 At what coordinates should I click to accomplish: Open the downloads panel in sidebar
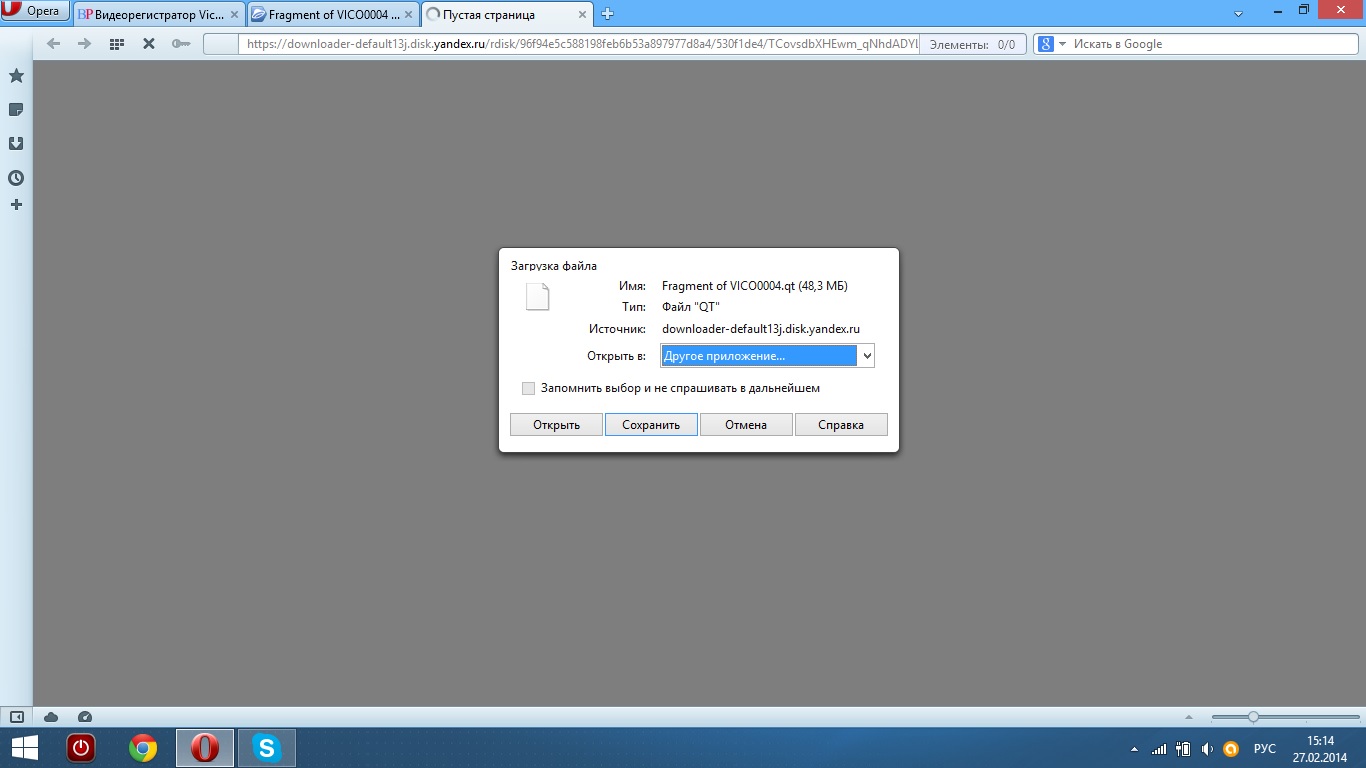pyautogui.click(x=16, y=144)
